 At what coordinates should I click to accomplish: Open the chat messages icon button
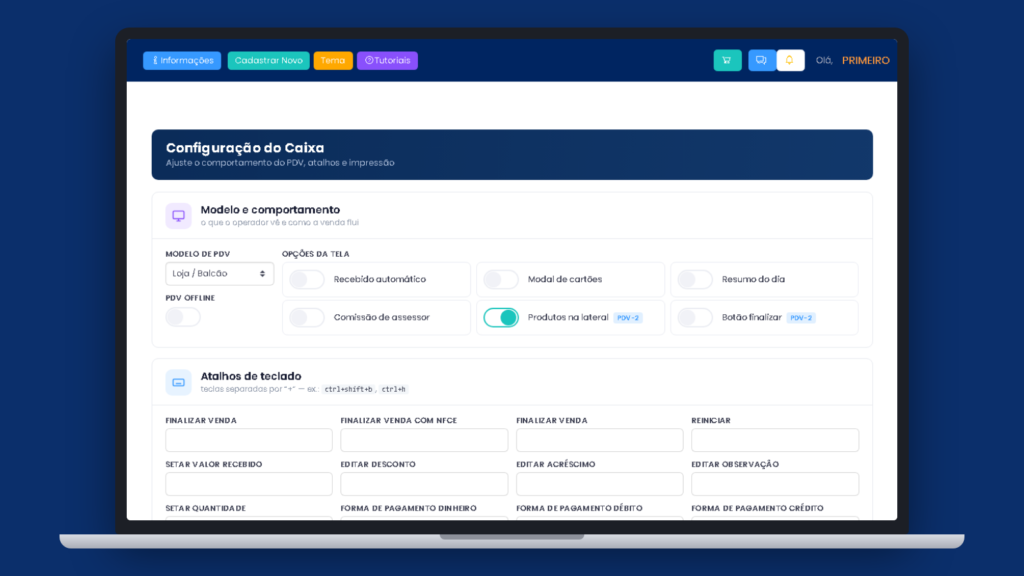pos(761,60)
